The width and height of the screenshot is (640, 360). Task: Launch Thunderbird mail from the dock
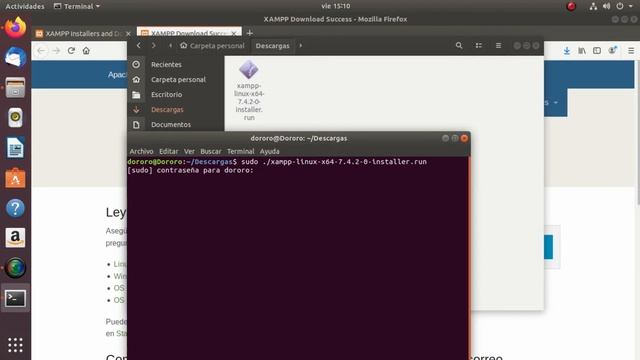click(15, 57)
